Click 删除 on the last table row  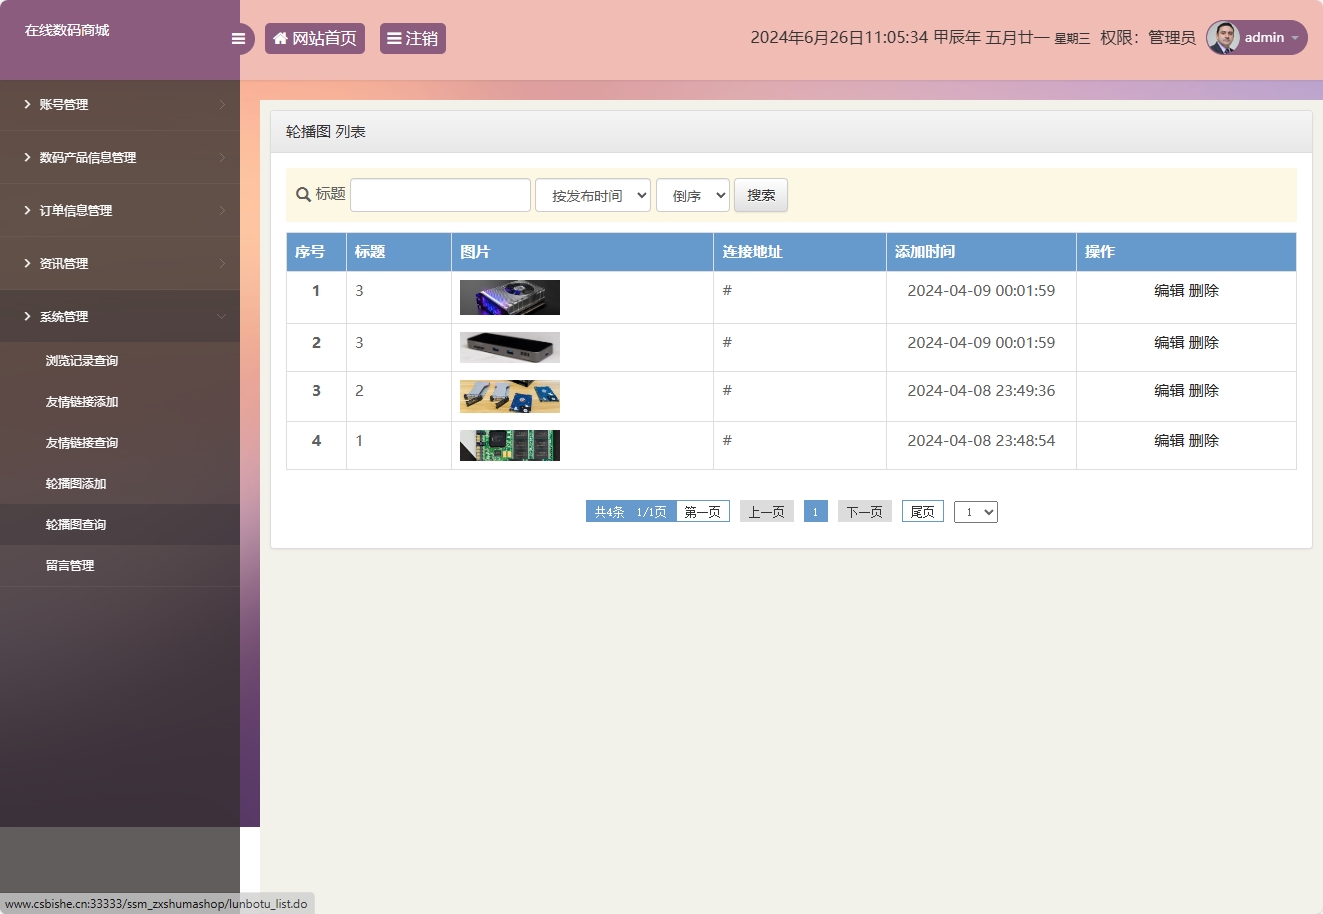(1203, 440)
